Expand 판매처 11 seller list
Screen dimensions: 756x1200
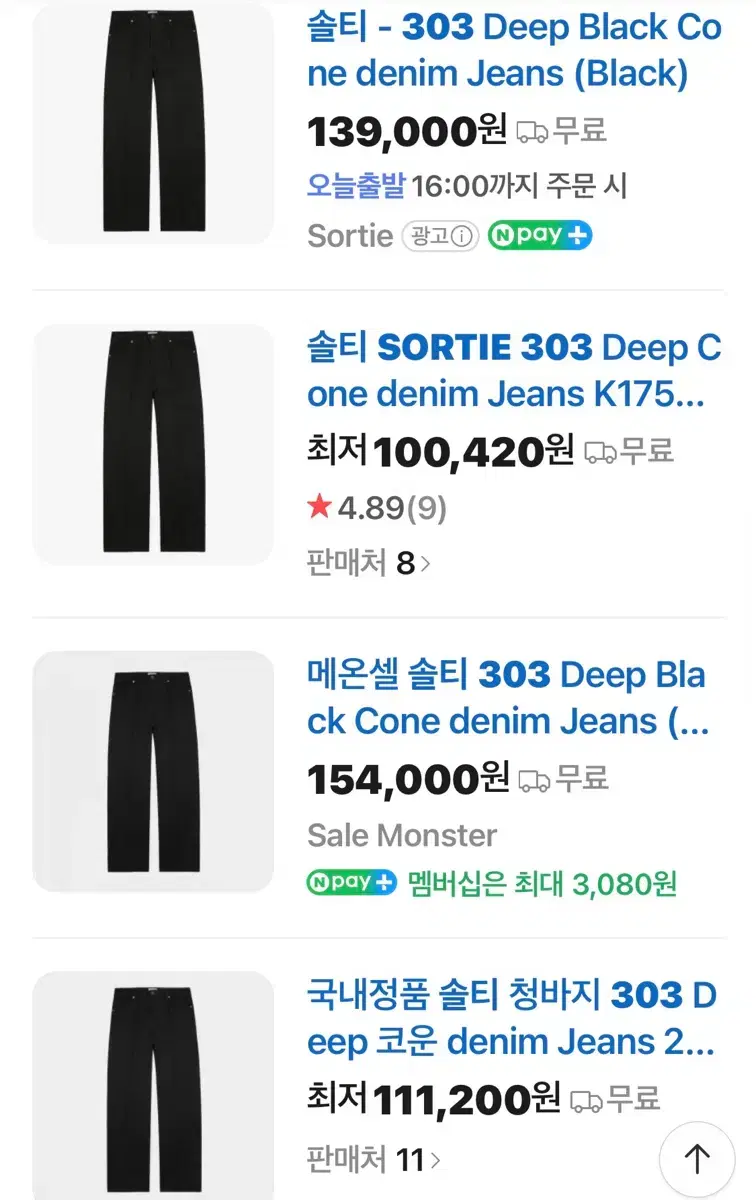pyautogui.click(x=374, y=1160)
